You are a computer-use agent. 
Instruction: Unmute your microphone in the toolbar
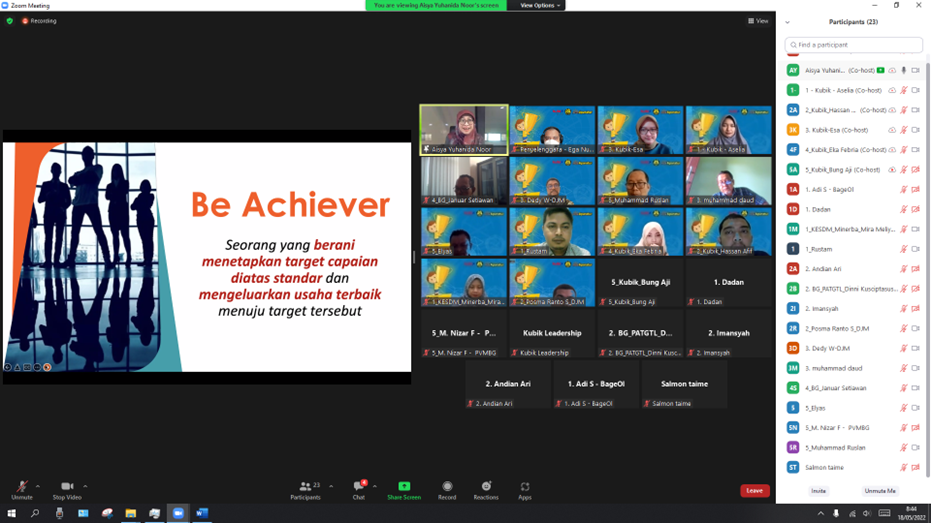click(x=22, y=490)
